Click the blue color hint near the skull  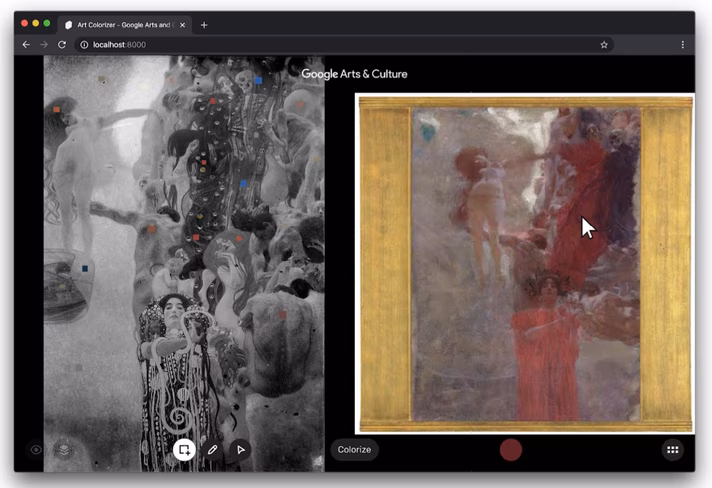pyautogui.click(x=258, y=80)
